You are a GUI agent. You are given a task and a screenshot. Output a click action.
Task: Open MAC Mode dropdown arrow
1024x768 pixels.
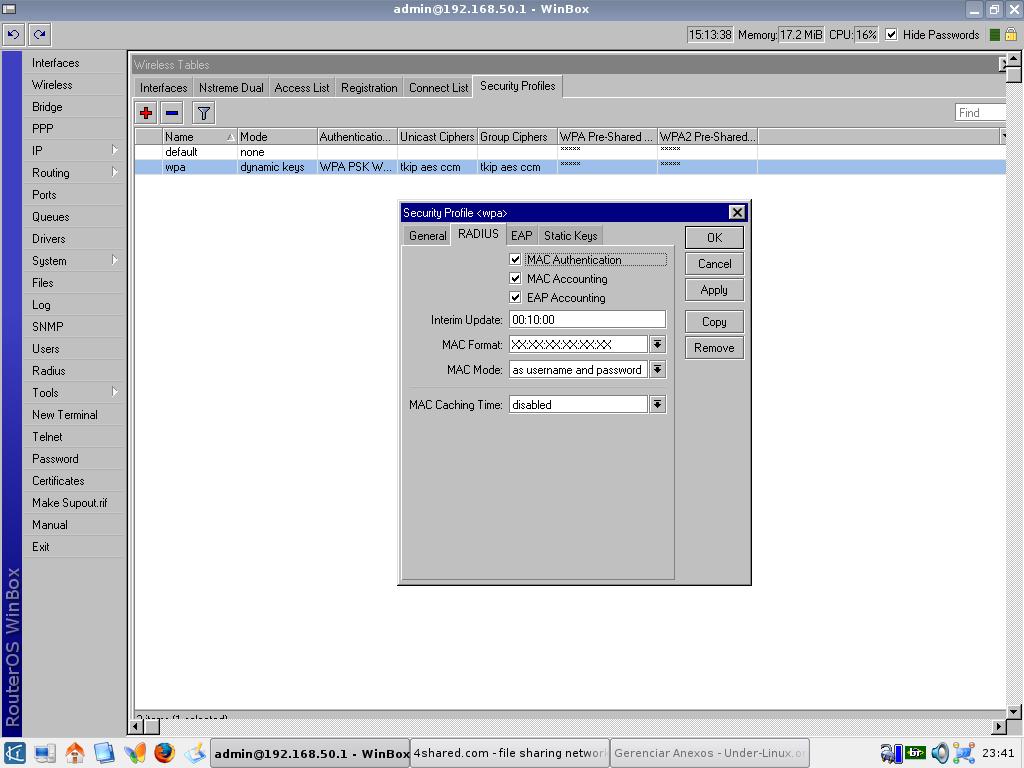tap(658, 370)
